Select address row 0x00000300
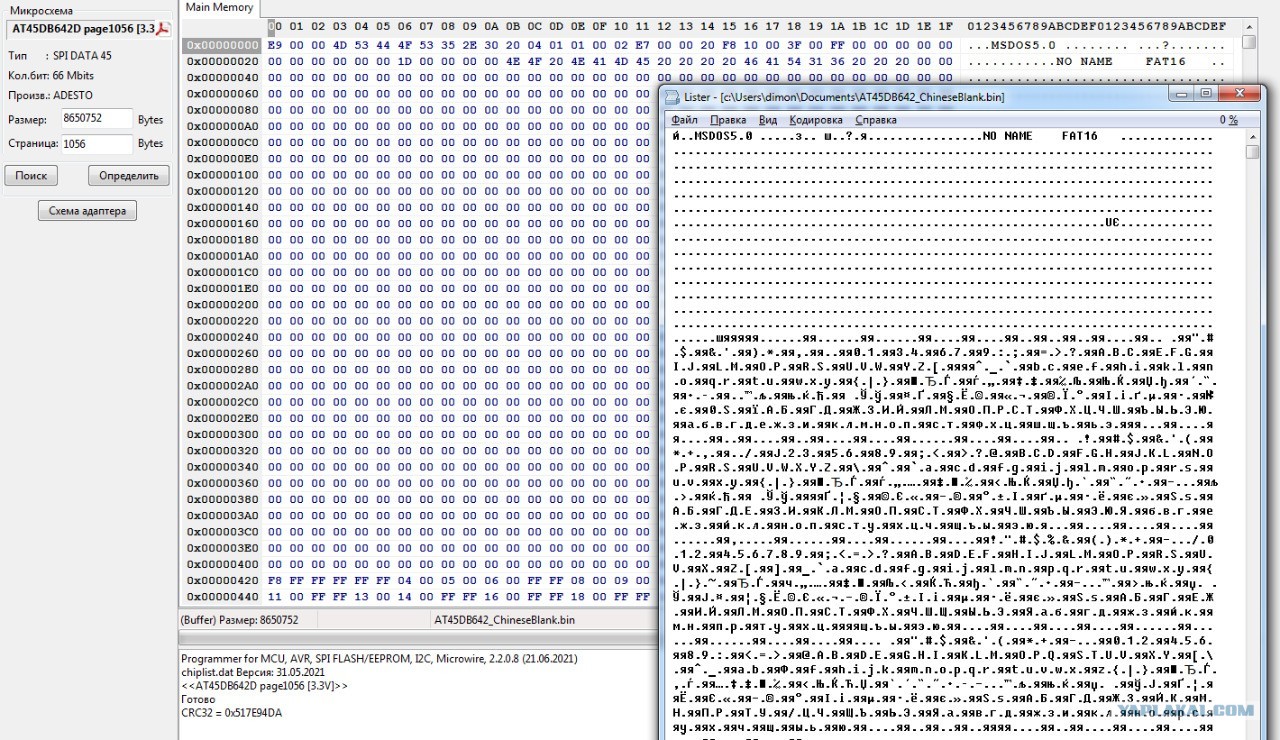 (221, 434)
